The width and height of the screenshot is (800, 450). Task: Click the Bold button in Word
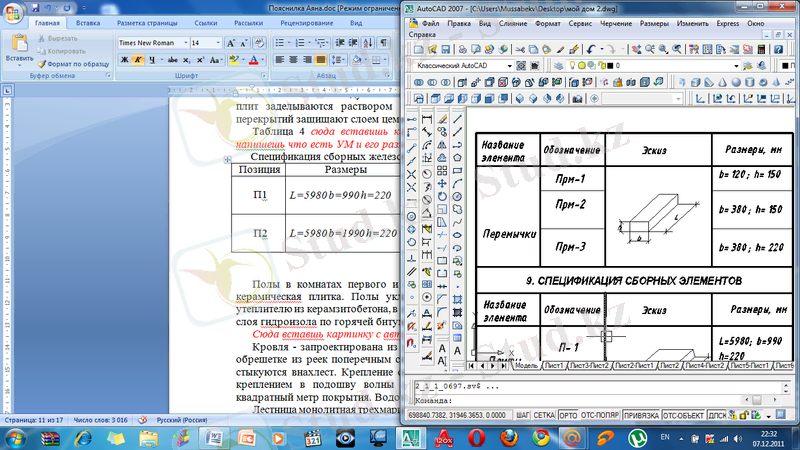coord(125,61)
